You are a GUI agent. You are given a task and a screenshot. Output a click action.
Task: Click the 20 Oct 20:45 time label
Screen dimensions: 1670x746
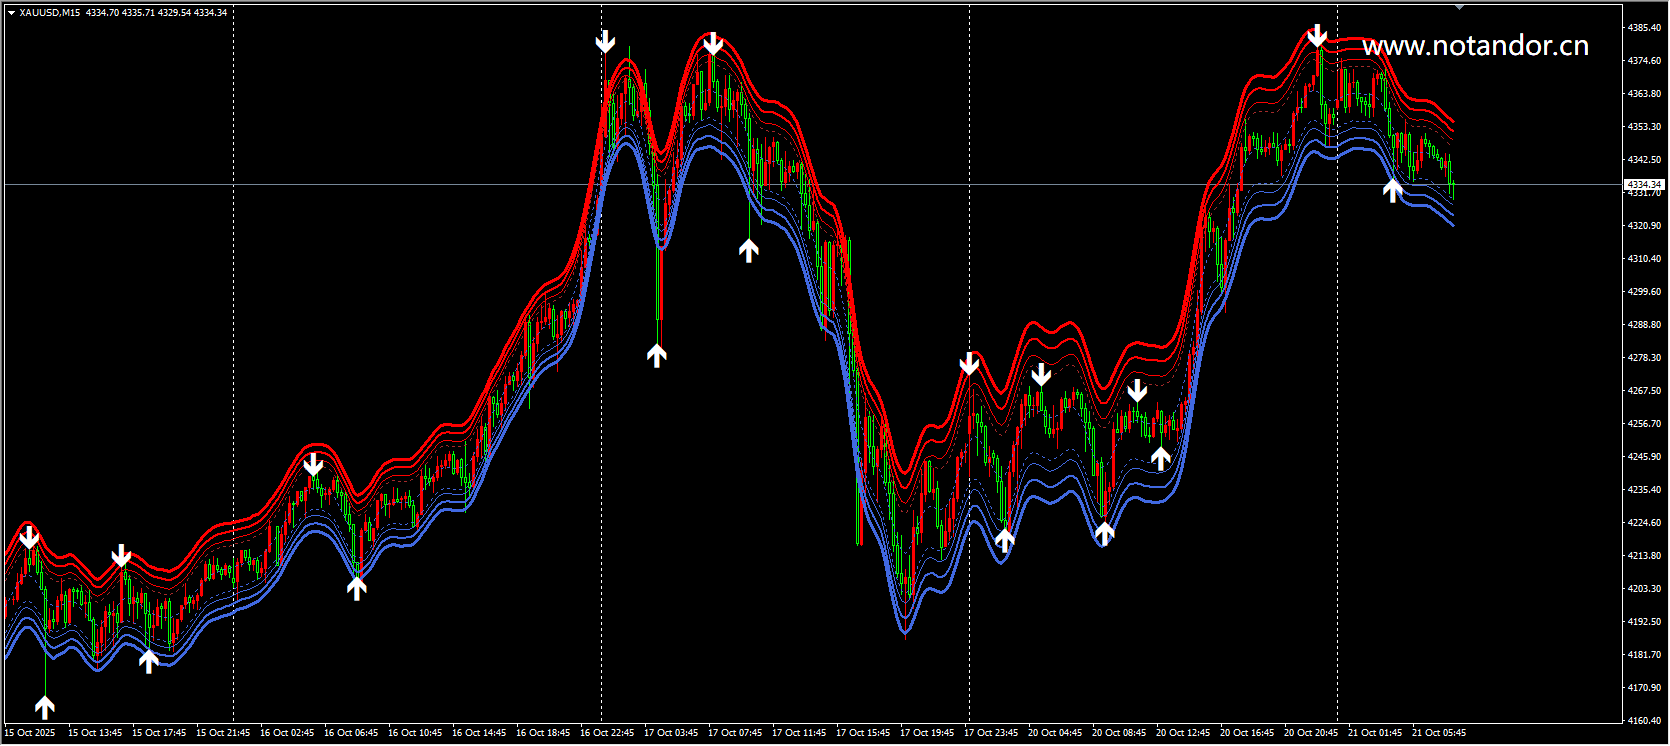(x=1311, y=733)
